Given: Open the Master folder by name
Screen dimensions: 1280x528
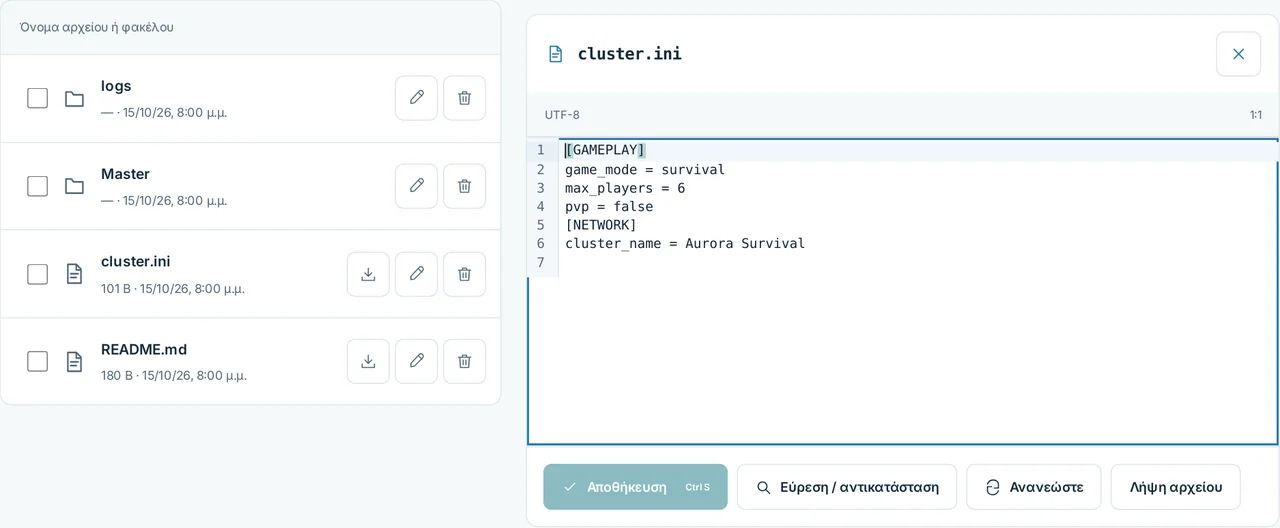Looking at the screenshot, I should pyautogui.click(x=125, y=174).
